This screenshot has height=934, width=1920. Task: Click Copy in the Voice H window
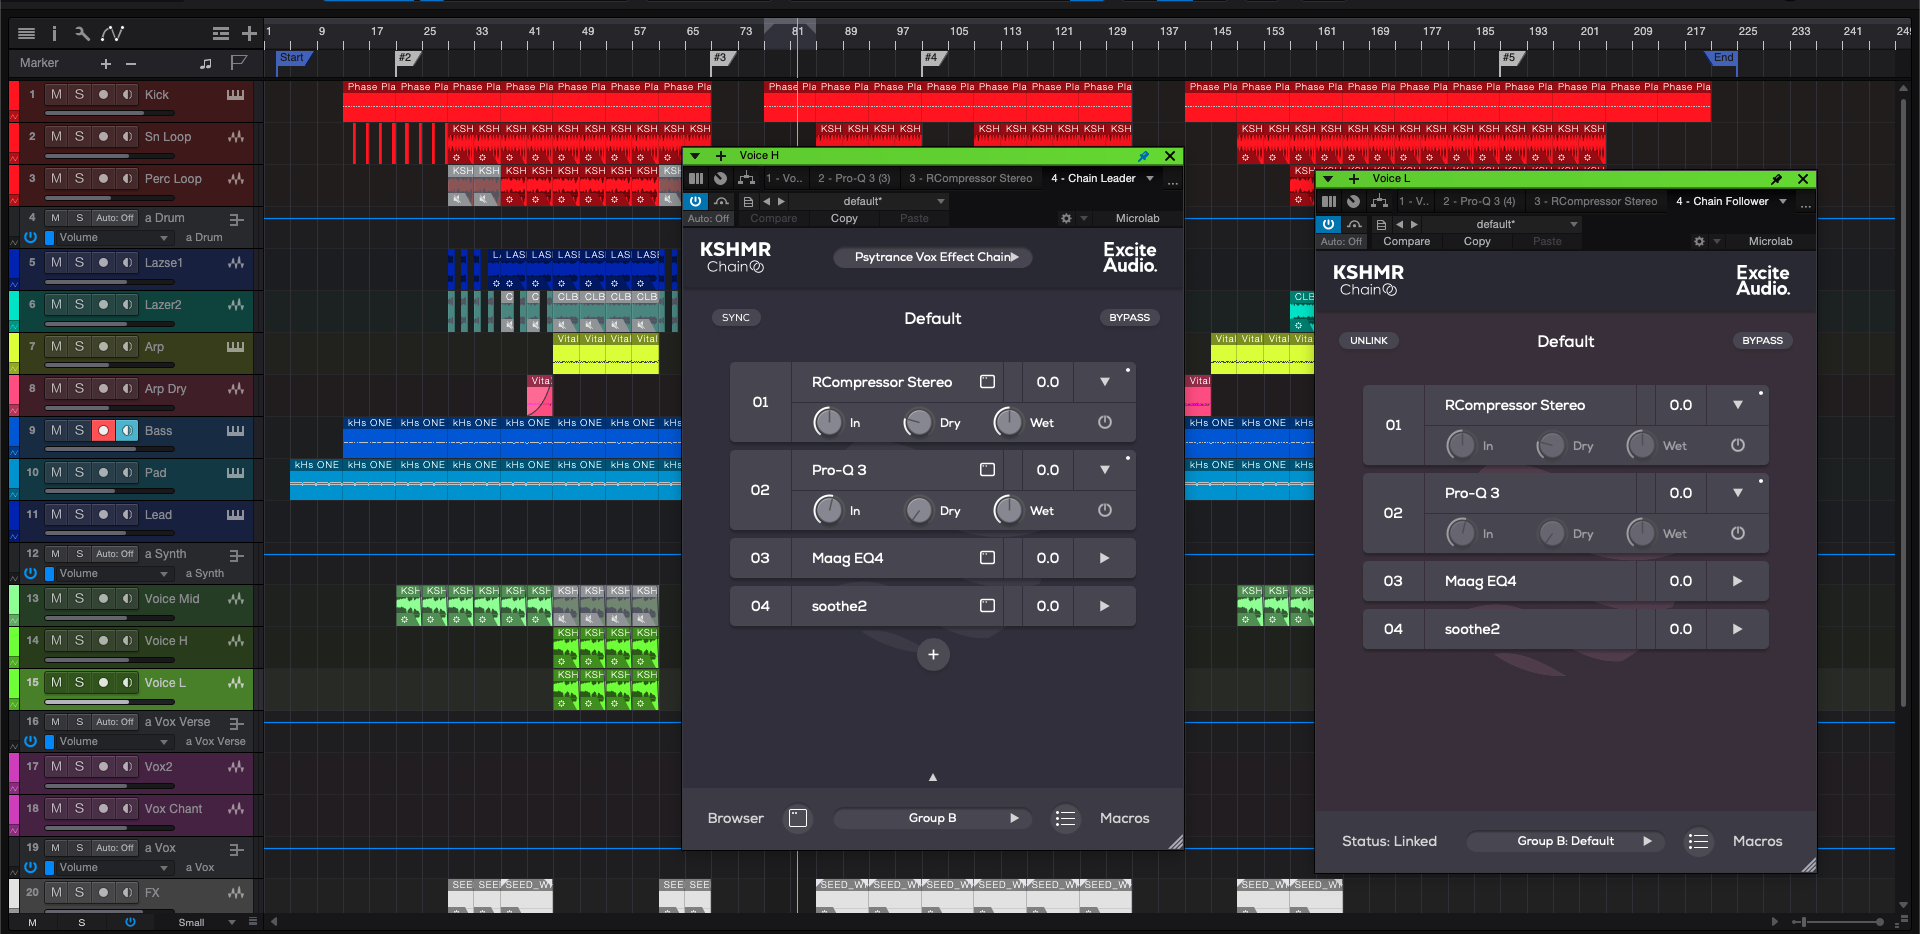click(x=844, y=219)
